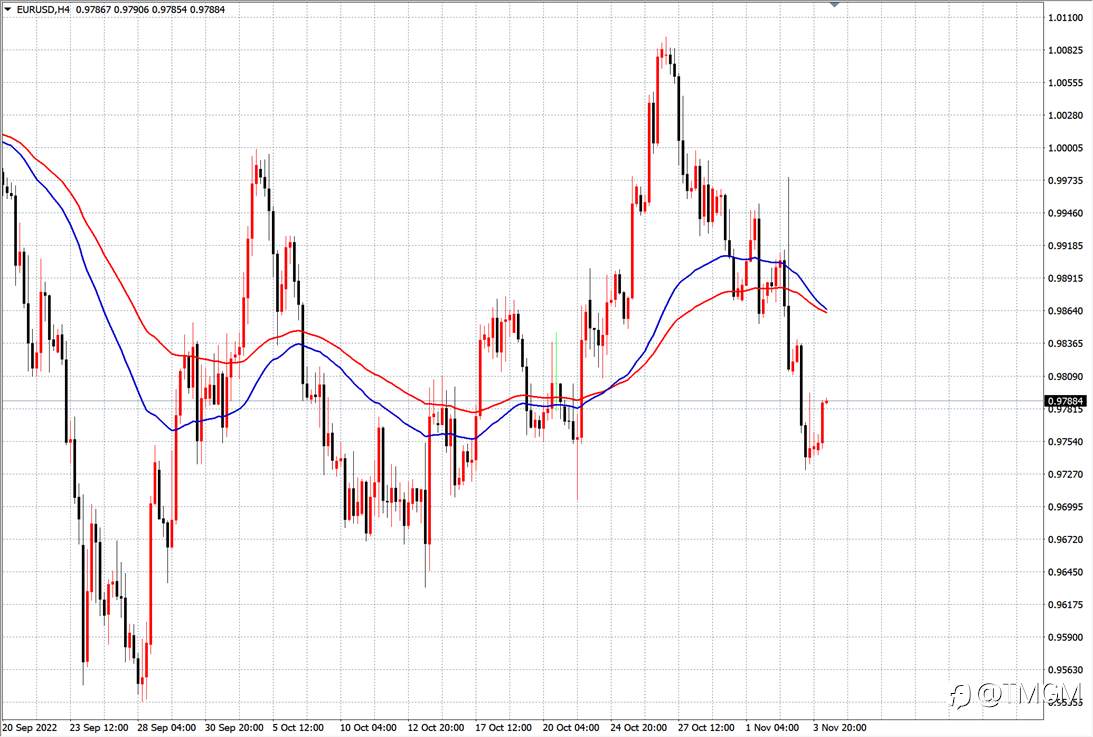Click the 1.00005 price axis label

tap(1066, 148)
